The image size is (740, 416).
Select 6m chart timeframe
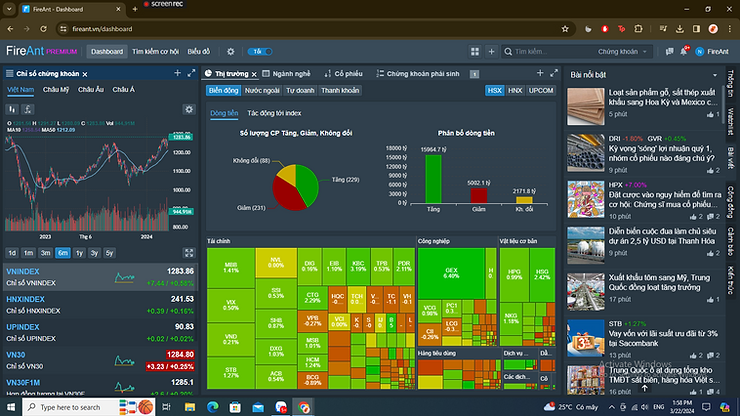[62, 253]
